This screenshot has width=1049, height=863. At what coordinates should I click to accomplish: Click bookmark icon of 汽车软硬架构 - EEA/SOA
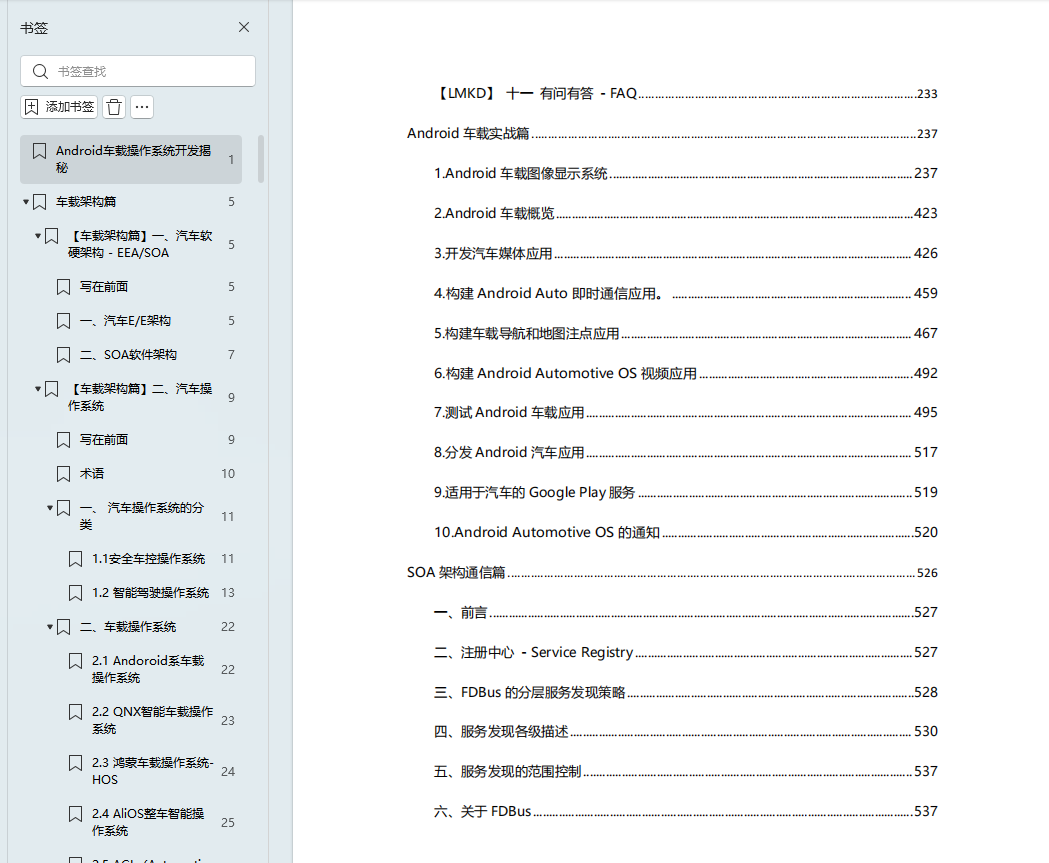point(52,236)
